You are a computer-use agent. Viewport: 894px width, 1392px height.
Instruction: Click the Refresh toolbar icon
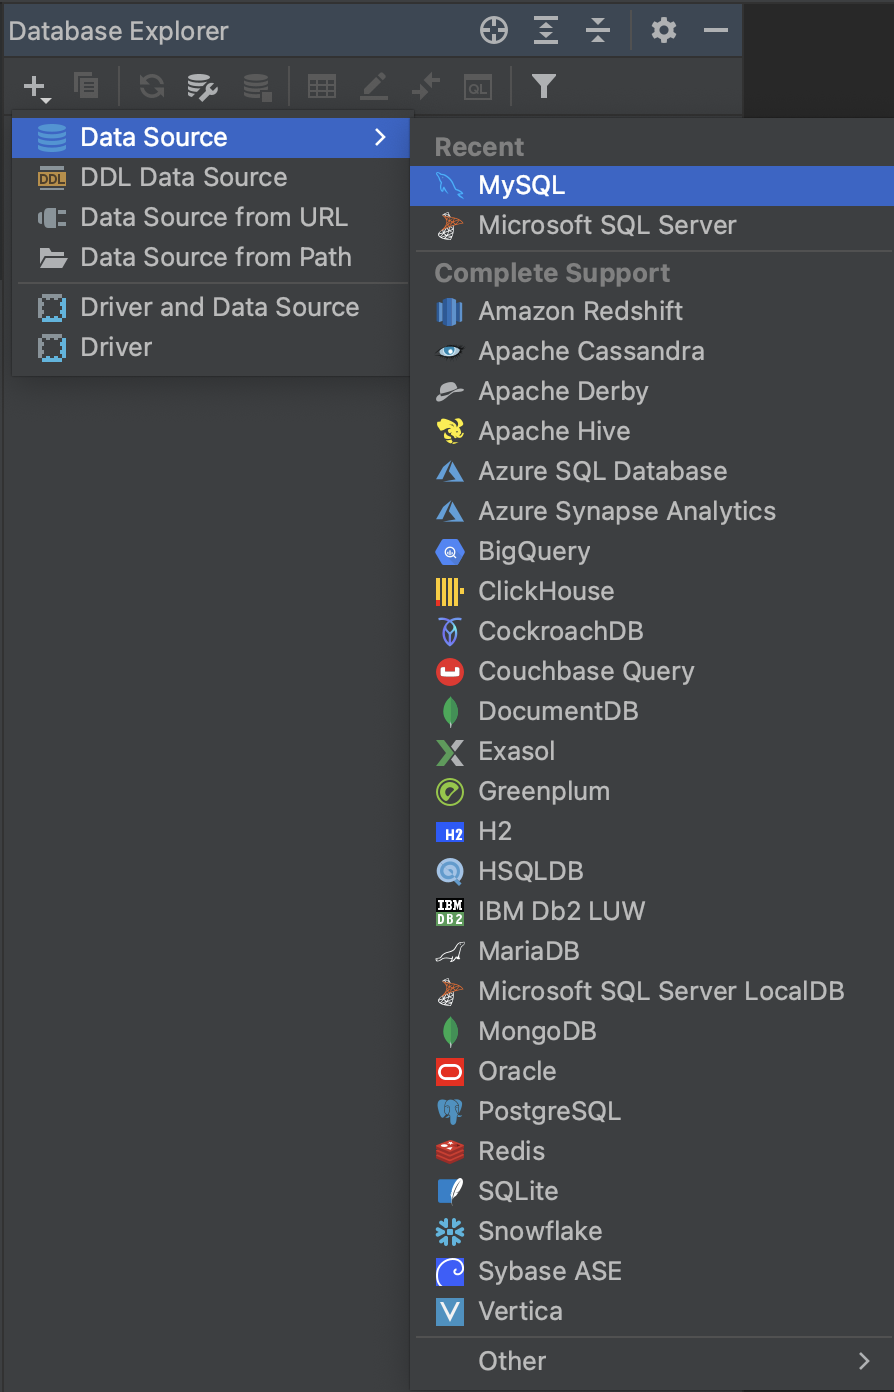pos(152,87)
